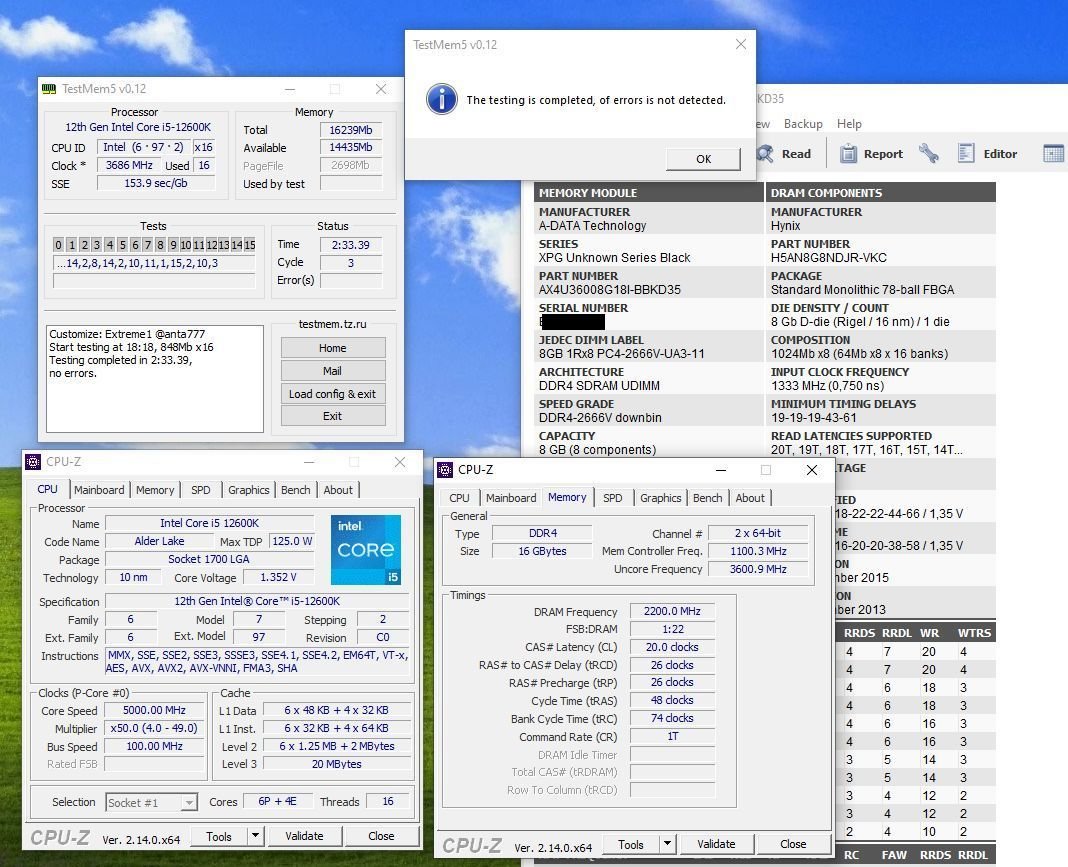This screenshot has height=867, width=1068.
Task: Select CPU tab in left CPU-Z window
Action: [x=47, y=489]
